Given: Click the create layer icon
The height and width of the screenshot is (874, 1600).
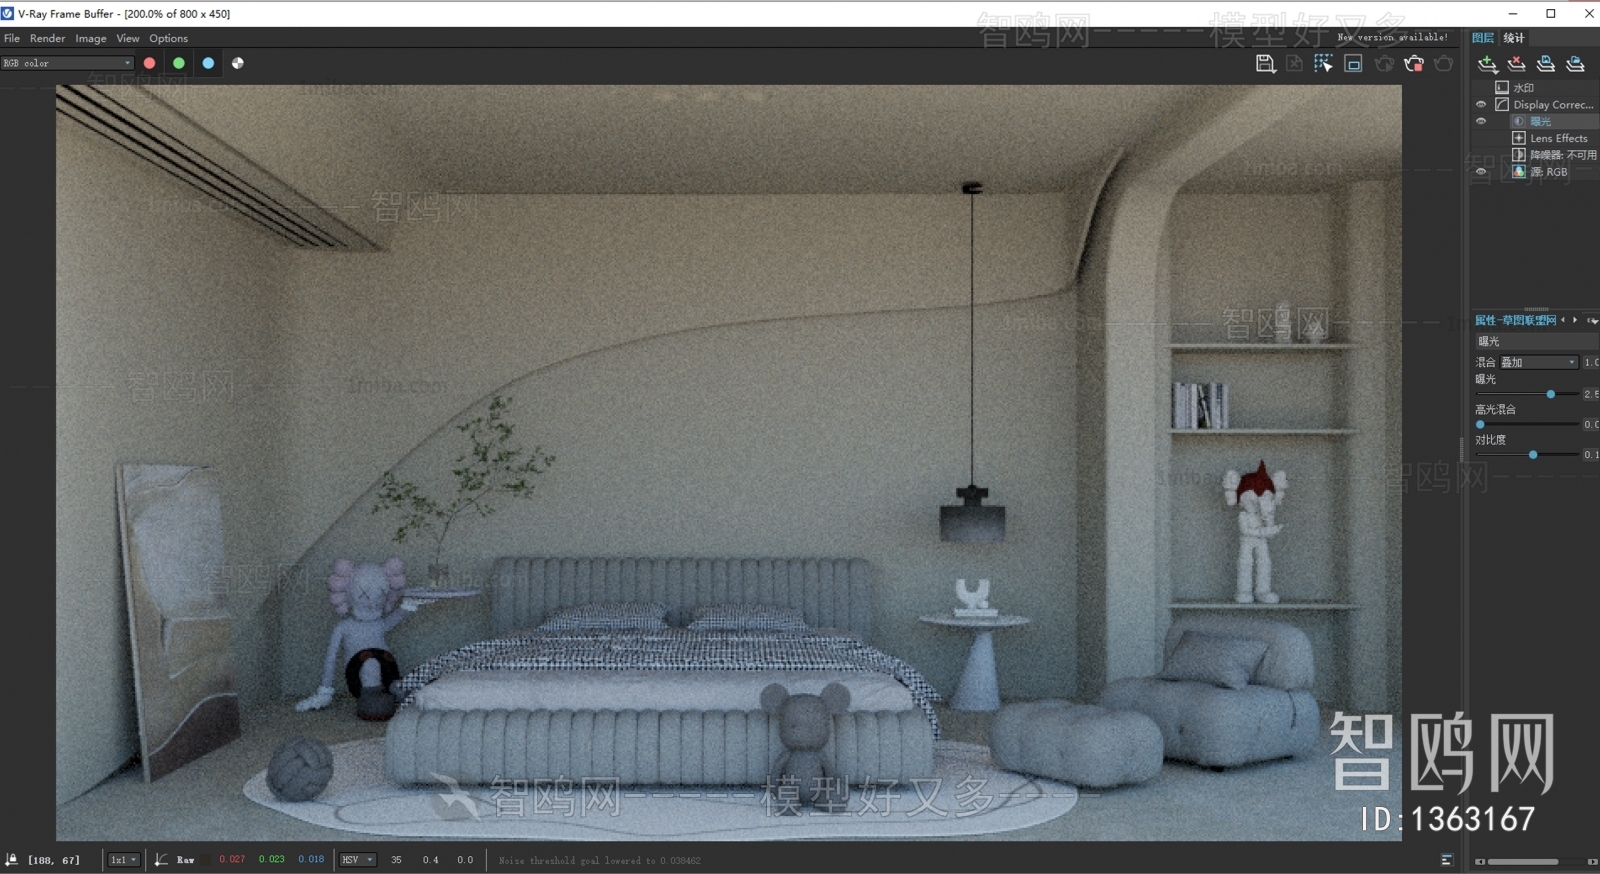Looking at the screenshot, I should point(1488,64).
